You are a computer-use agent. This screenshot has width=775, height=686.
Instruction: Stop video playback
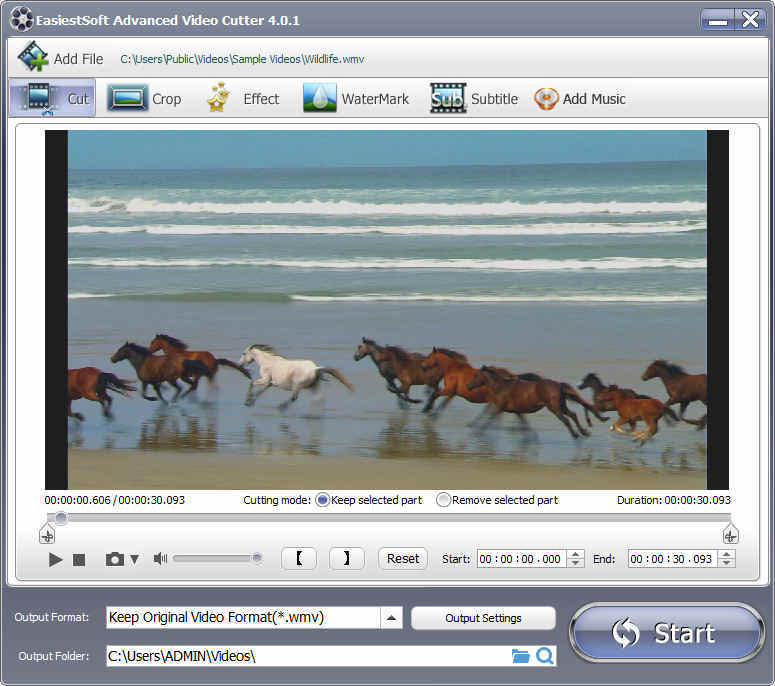pos(79,559)
